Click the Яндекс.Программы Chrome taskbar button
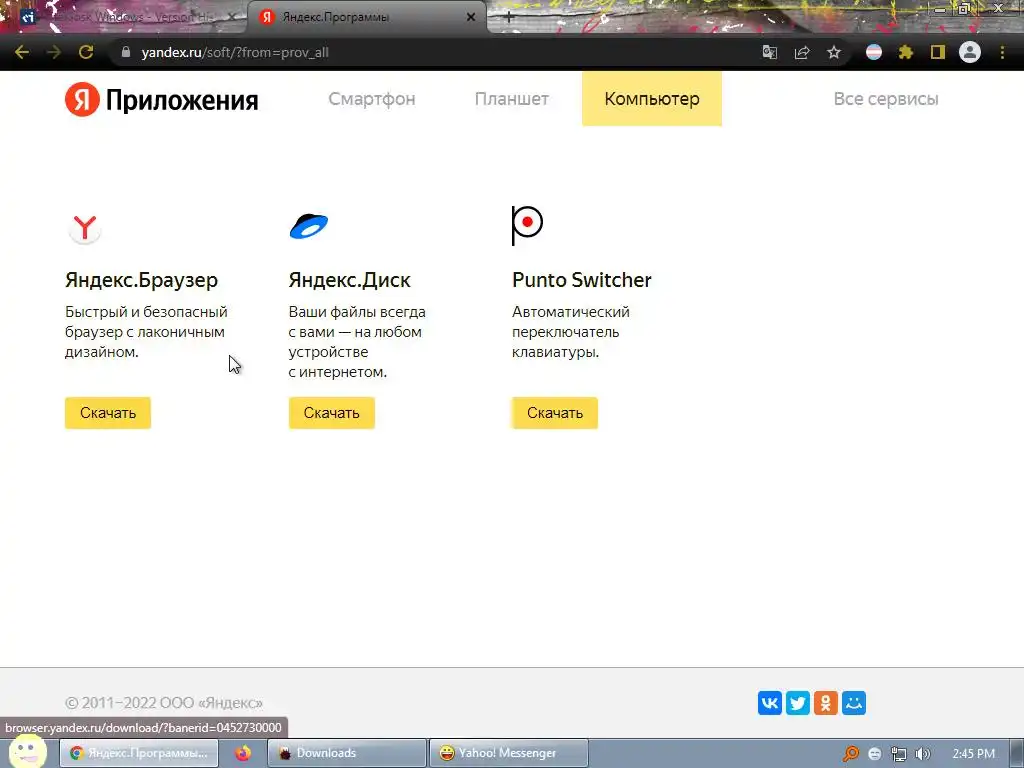Screen dimensions: 1024x768 click(139, 753)
